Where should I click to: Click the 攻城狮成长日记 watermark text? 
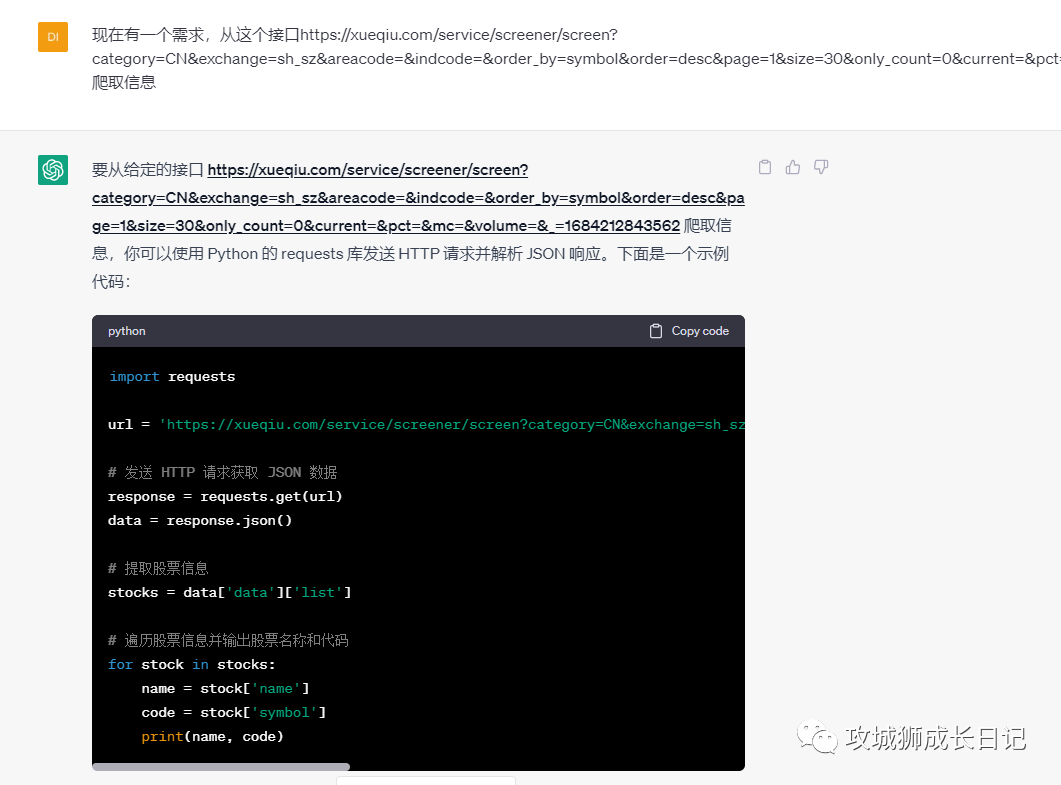935,738
